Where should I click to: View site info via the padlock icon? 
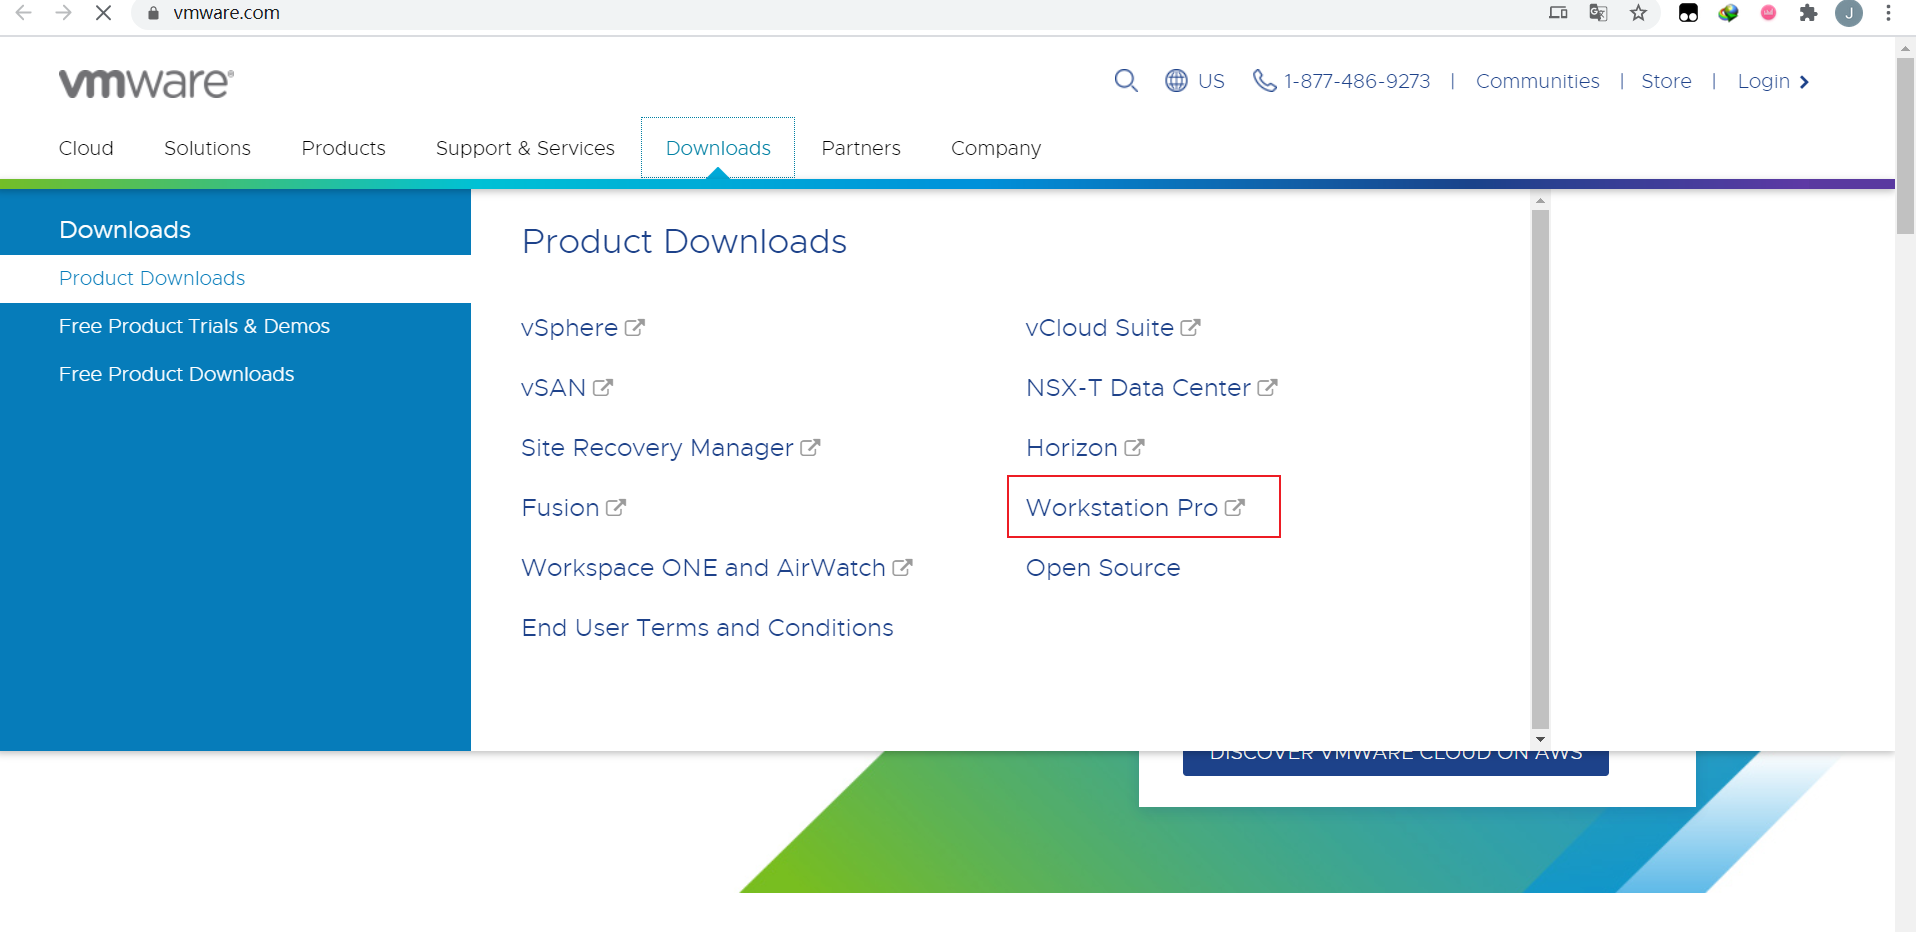coord(153,13)
